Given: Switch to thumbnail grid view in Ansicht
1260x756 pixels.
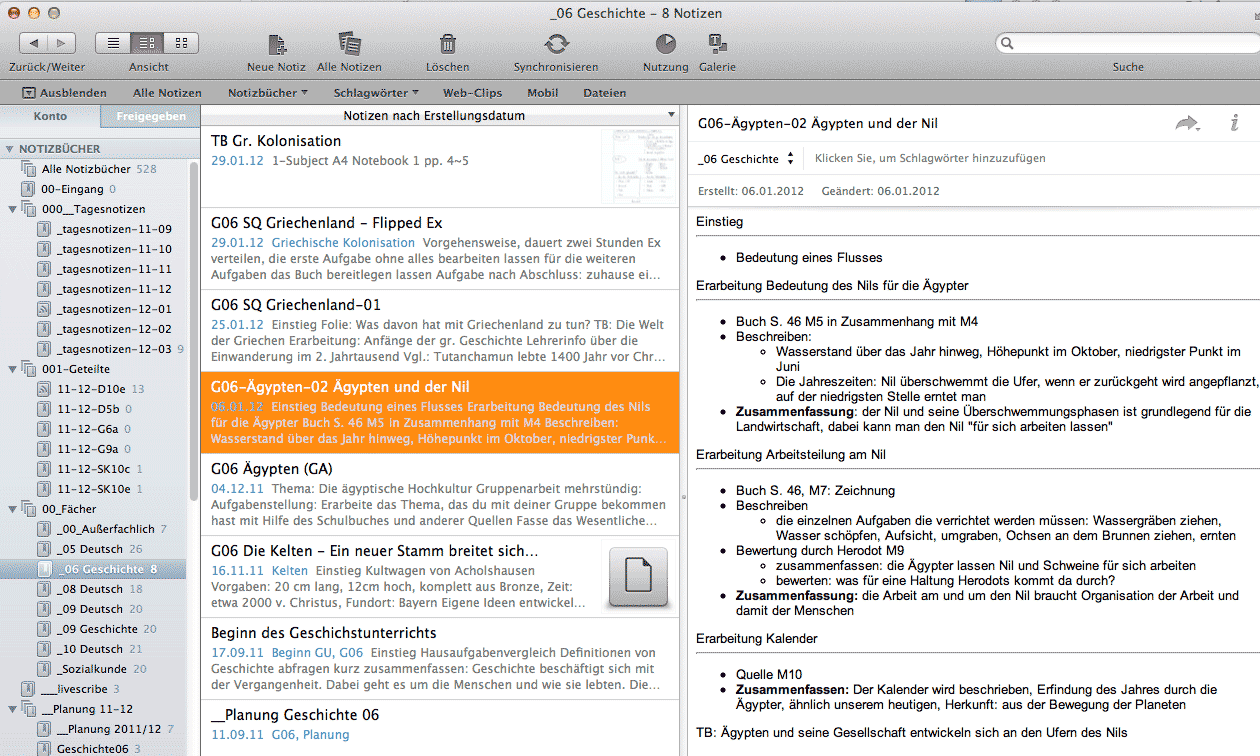Looking at the screenshot, I should (181, 43).
